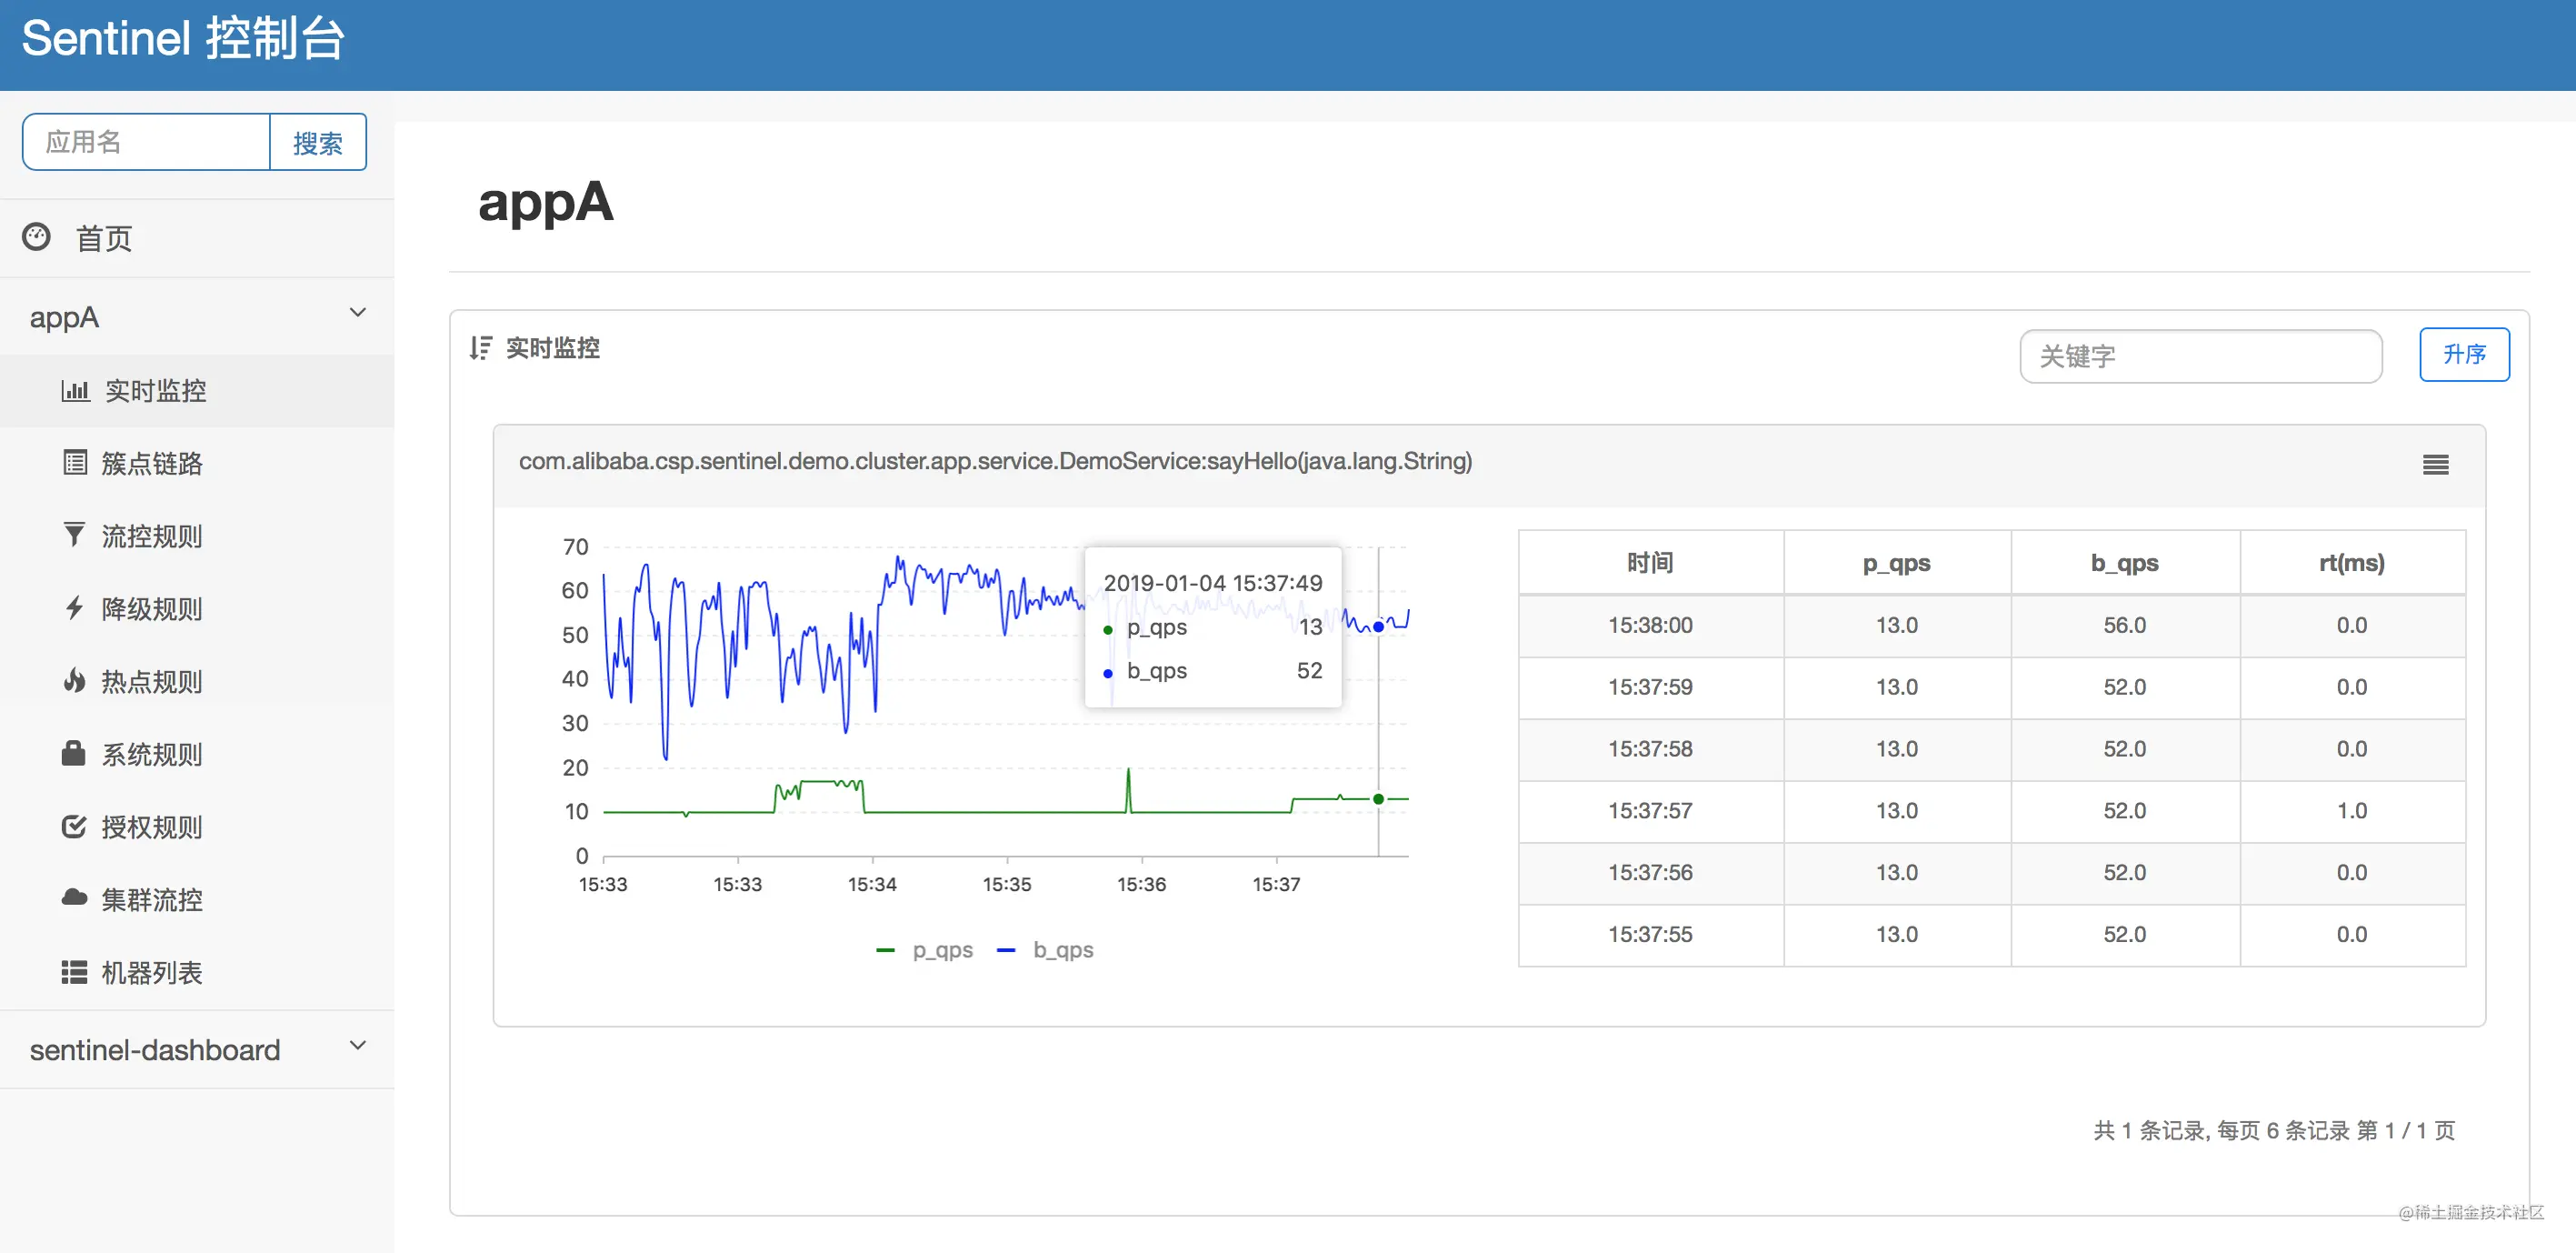Open 机器列表 sidebar entry
2576x1253 pixels.
pos(197,972)
